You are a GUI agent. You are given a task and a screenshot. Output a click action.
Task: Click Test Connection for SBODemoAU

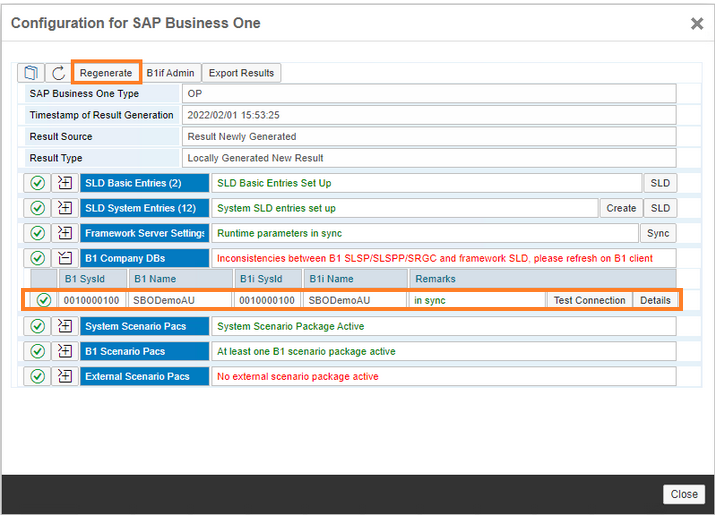click(589, 300)
